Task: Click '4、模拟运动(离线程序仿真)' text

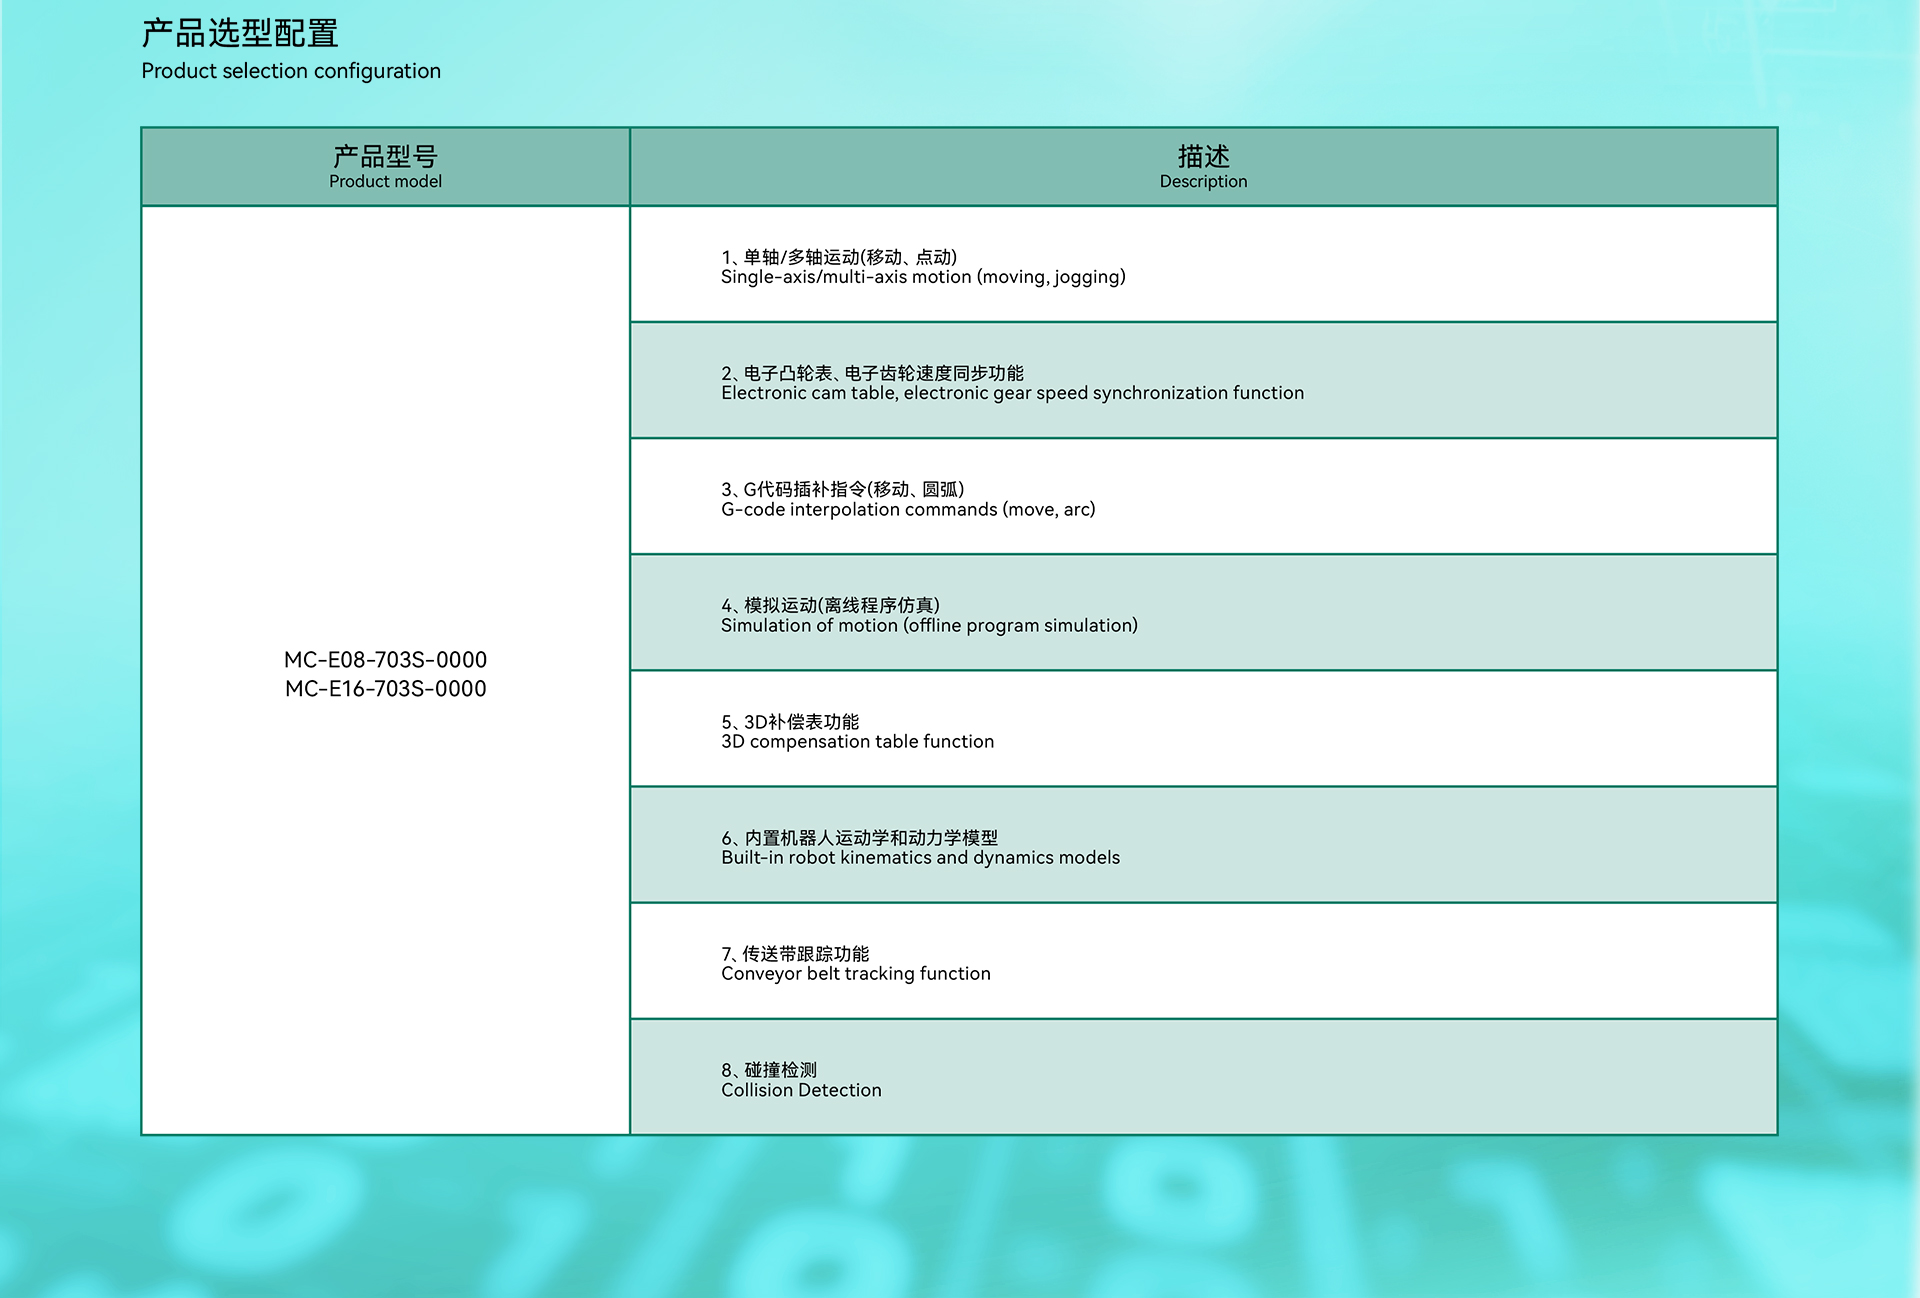Action: [830, 605]
